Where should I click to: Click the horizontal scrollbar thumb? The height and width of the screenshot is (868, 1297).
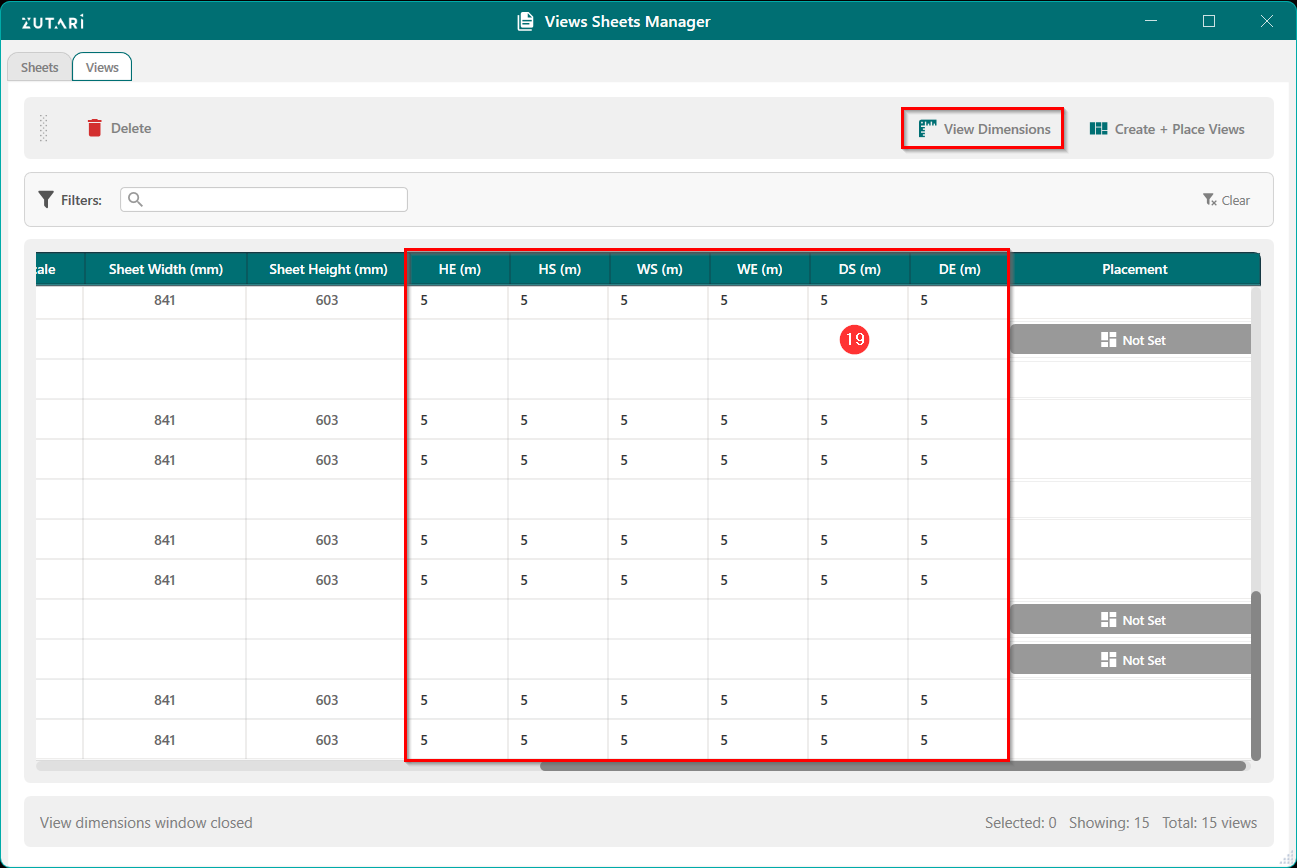(892, 767)
